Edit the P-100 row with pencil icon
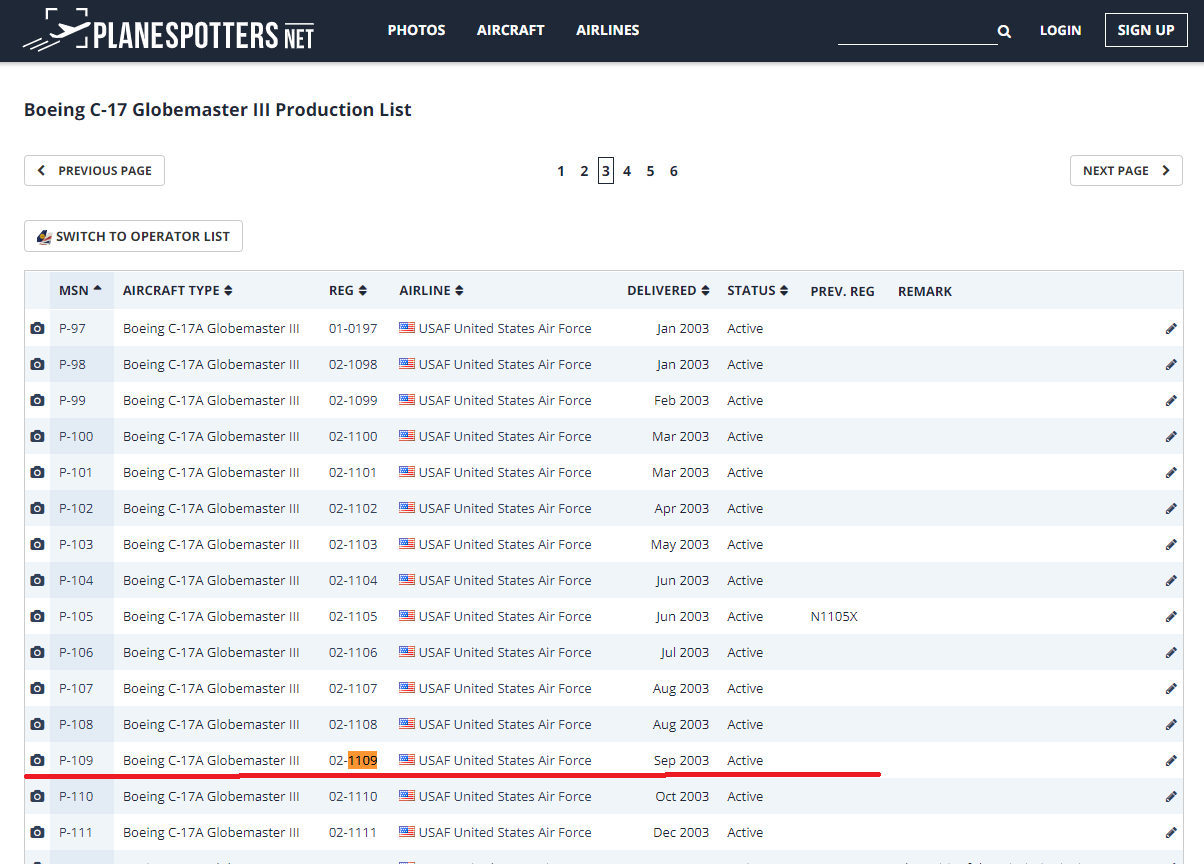The width and height of the screenshot is (1204, 864). [1171, 436]
